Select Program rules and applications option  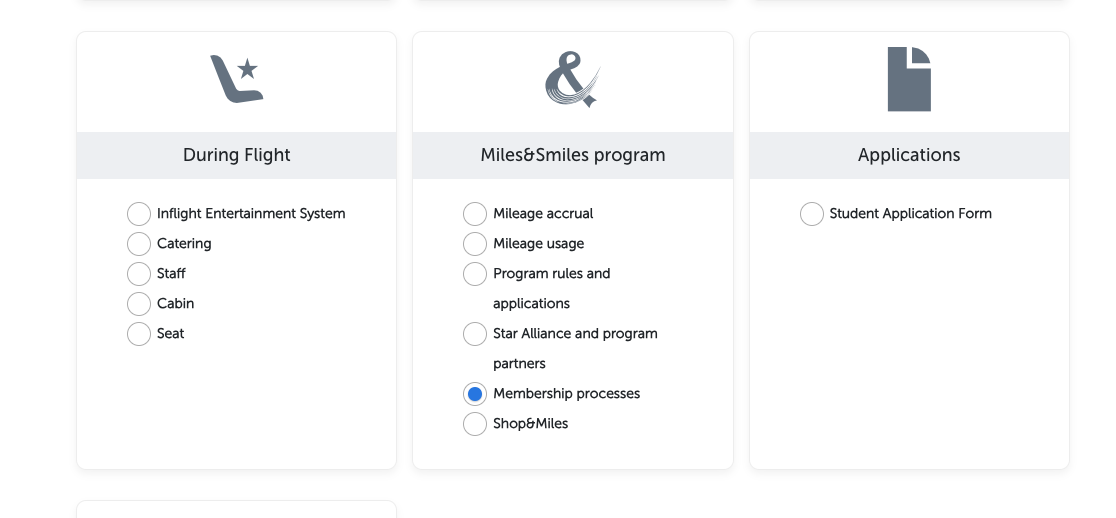475,273
